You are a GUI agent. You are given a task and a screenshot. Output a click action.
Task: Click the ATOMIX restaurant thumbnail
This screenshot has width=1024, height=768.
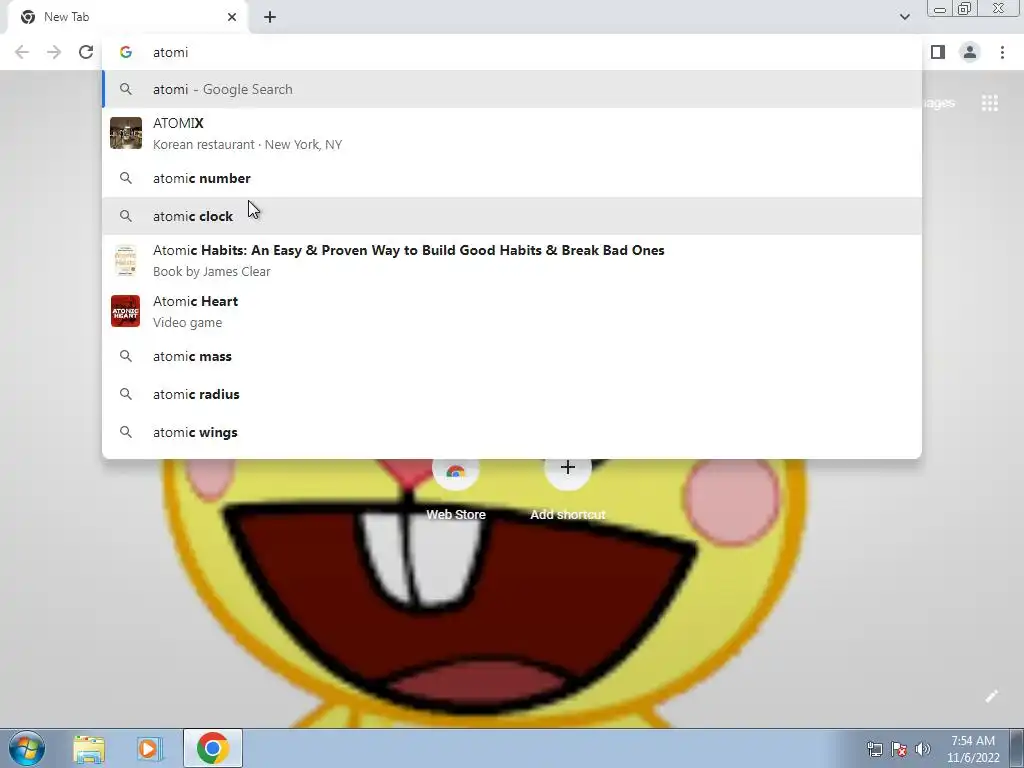pos(125,133)
